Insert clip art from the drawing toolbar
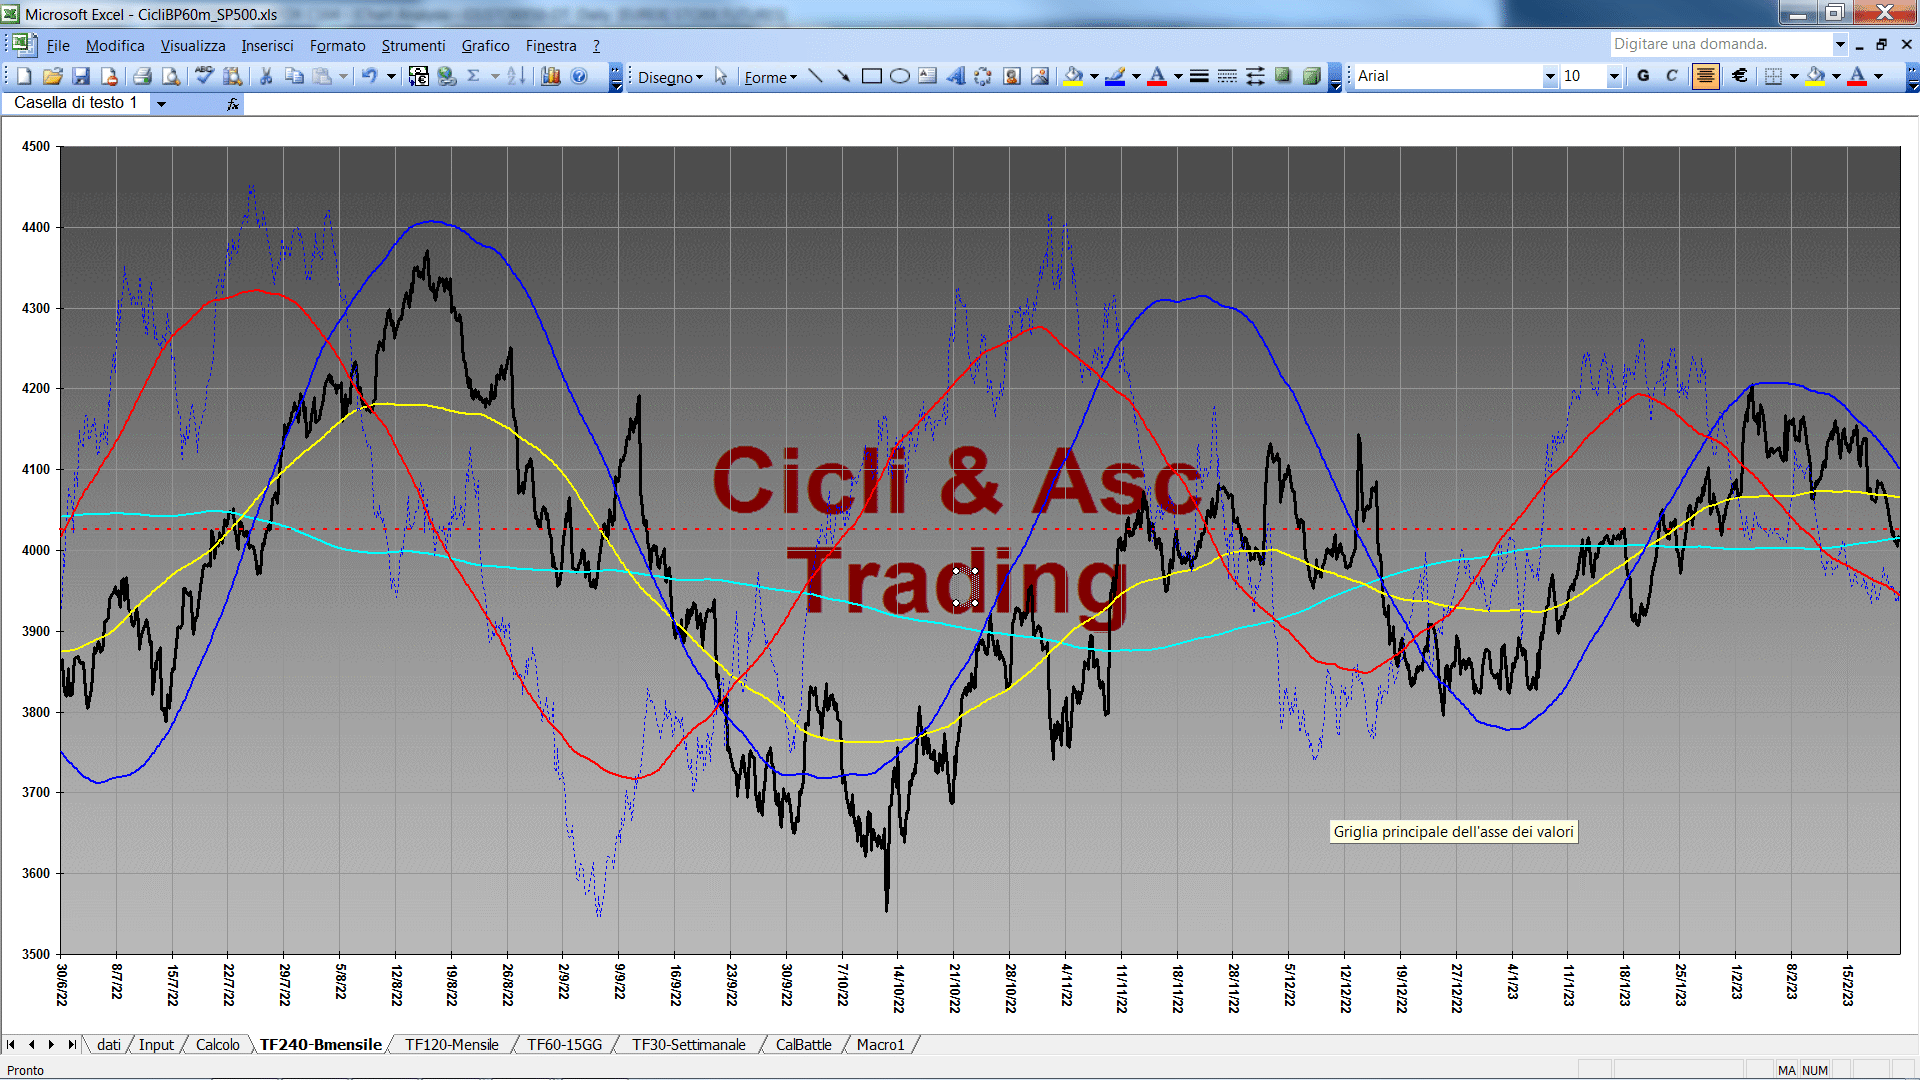The width and height of the screenshot is (1920, 1080). coord(1012,76)
